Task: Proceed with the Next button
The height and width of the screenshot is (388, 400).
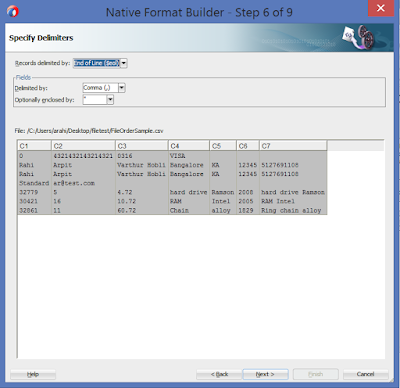Action: tap(265, 374)
